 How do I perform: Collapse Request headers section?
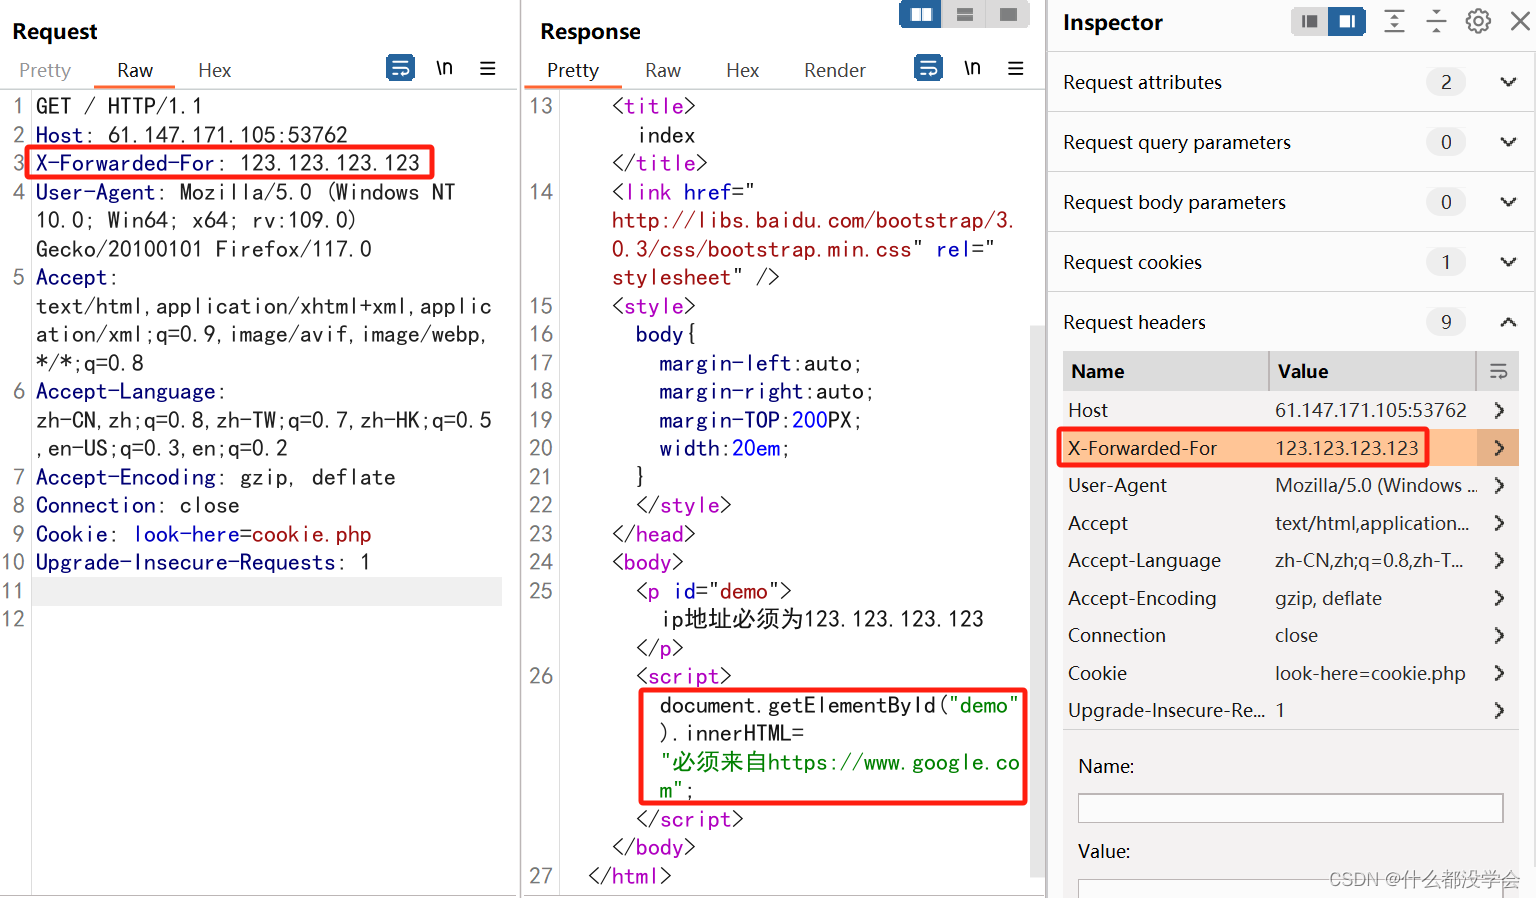tap(1508, 322)
